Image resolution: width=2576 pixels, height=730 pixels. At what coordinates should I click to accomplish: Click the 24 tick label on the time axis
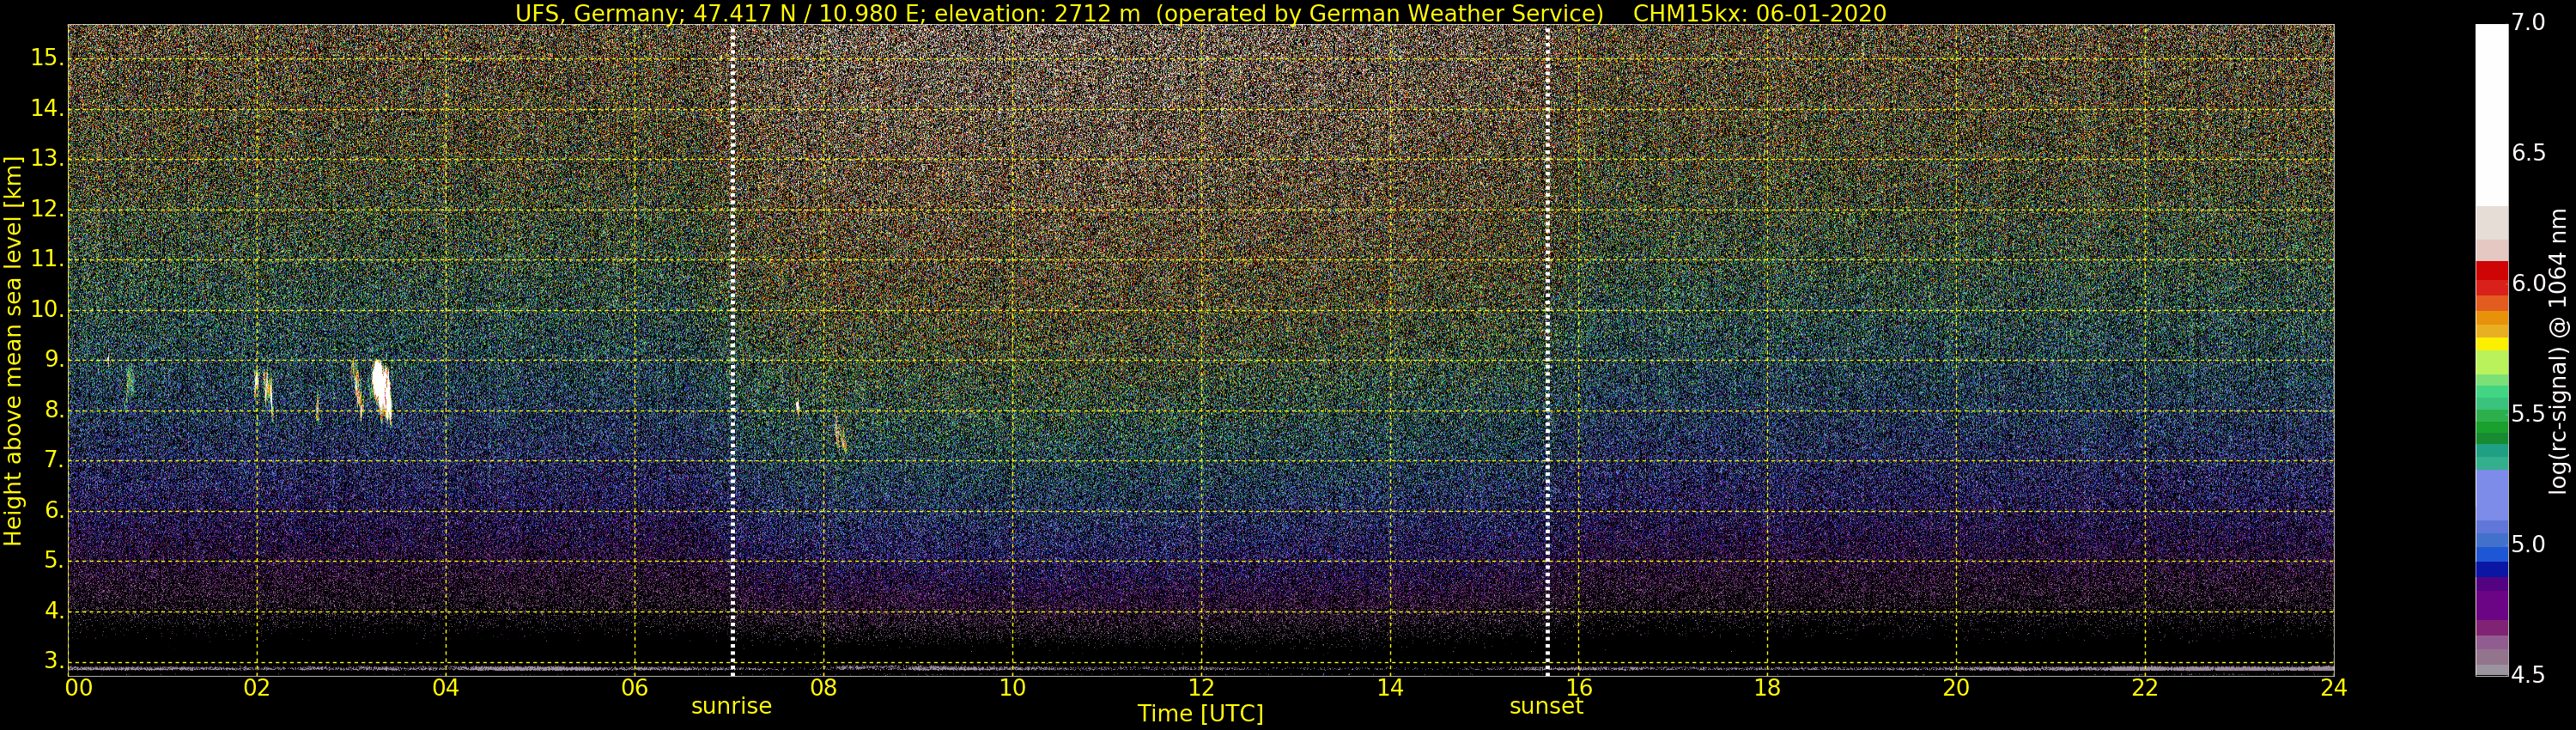coord(2333,688)
